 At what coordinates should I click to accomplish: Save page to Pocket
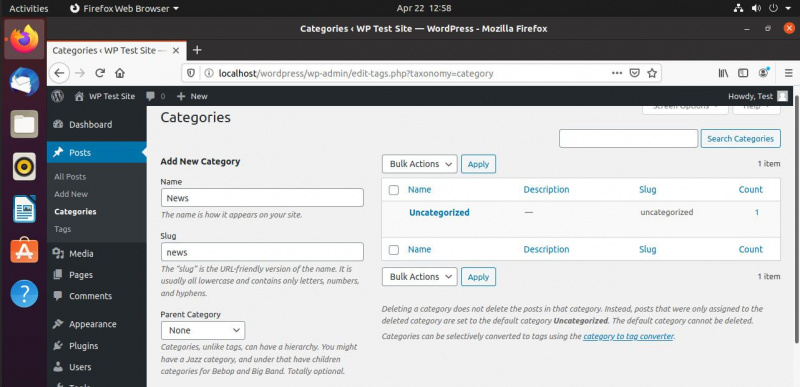[x=634, y=73]
